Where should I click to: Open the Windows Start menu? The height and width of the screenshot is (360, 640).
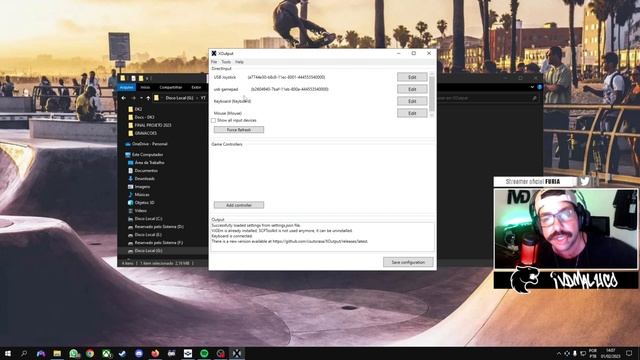8,353
